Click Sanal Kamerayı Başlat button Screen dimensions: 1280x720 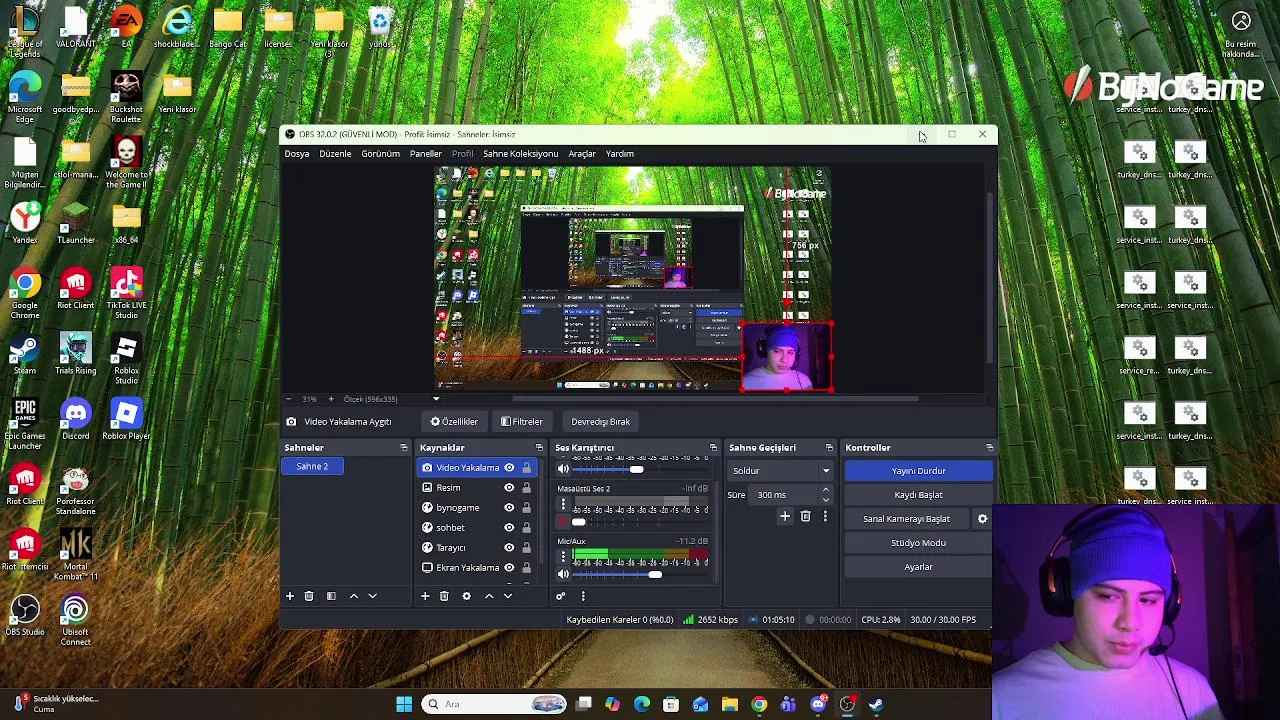[x=907, y=519]
